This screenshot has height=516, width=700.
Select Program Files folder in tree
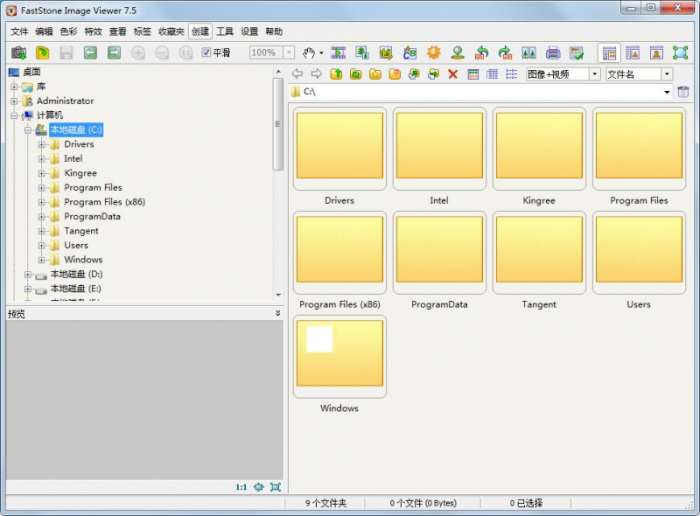(93, 187)
